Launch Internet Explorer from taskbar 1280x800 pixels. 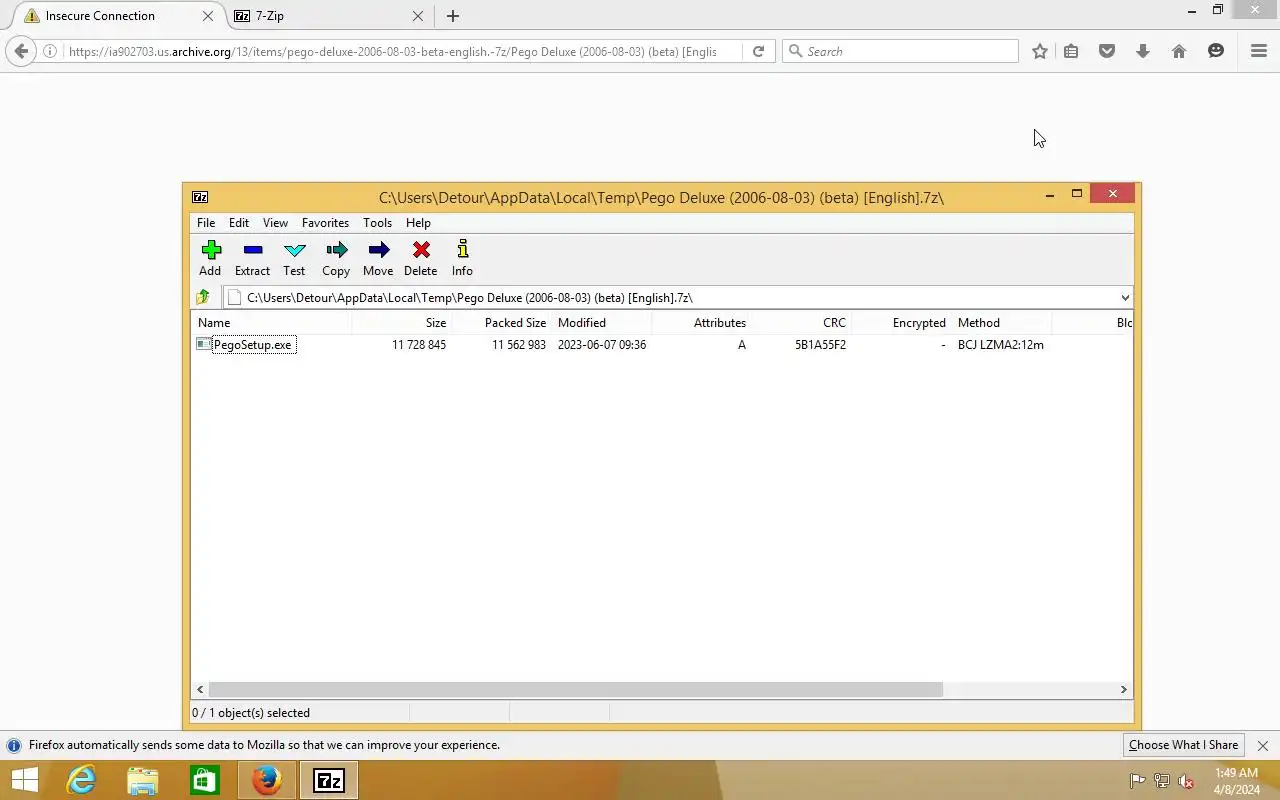coord(81,780)
